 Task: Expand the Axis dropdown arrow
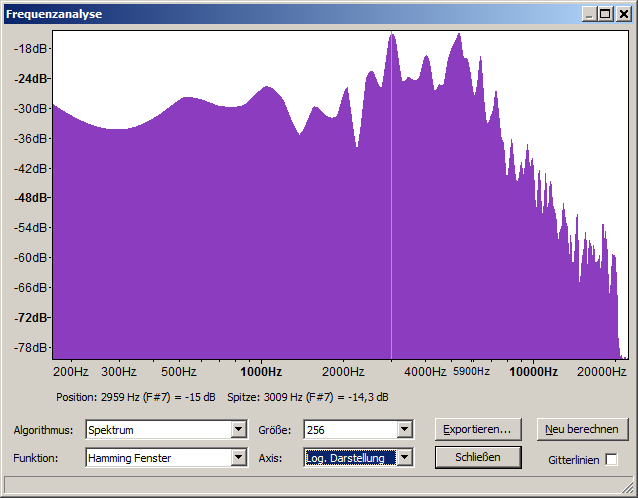[x=404, y=458]
